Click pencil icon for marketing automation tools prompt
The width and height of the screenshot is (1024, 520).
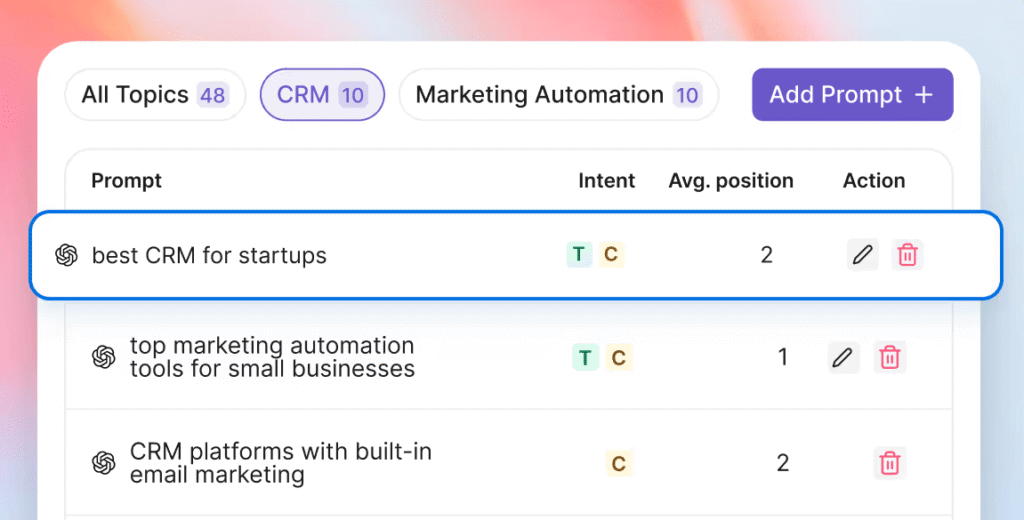click(x=844, y=357)
